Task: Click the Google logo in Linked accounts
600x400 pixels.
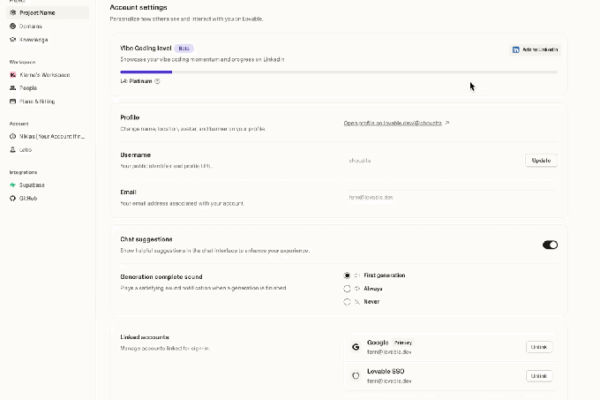Action: click(x=355, y=347)
